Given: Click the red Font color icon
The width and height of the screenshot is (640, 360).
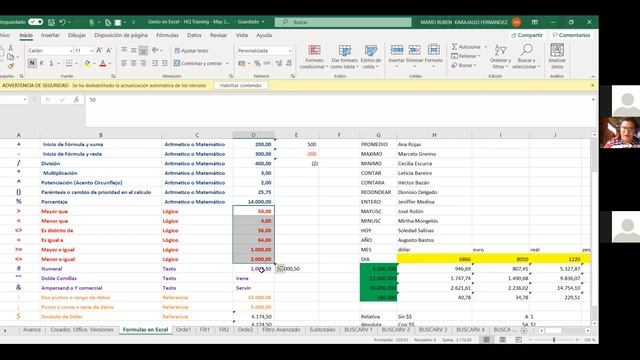Looking at the screenshot, I should [103, 63].
